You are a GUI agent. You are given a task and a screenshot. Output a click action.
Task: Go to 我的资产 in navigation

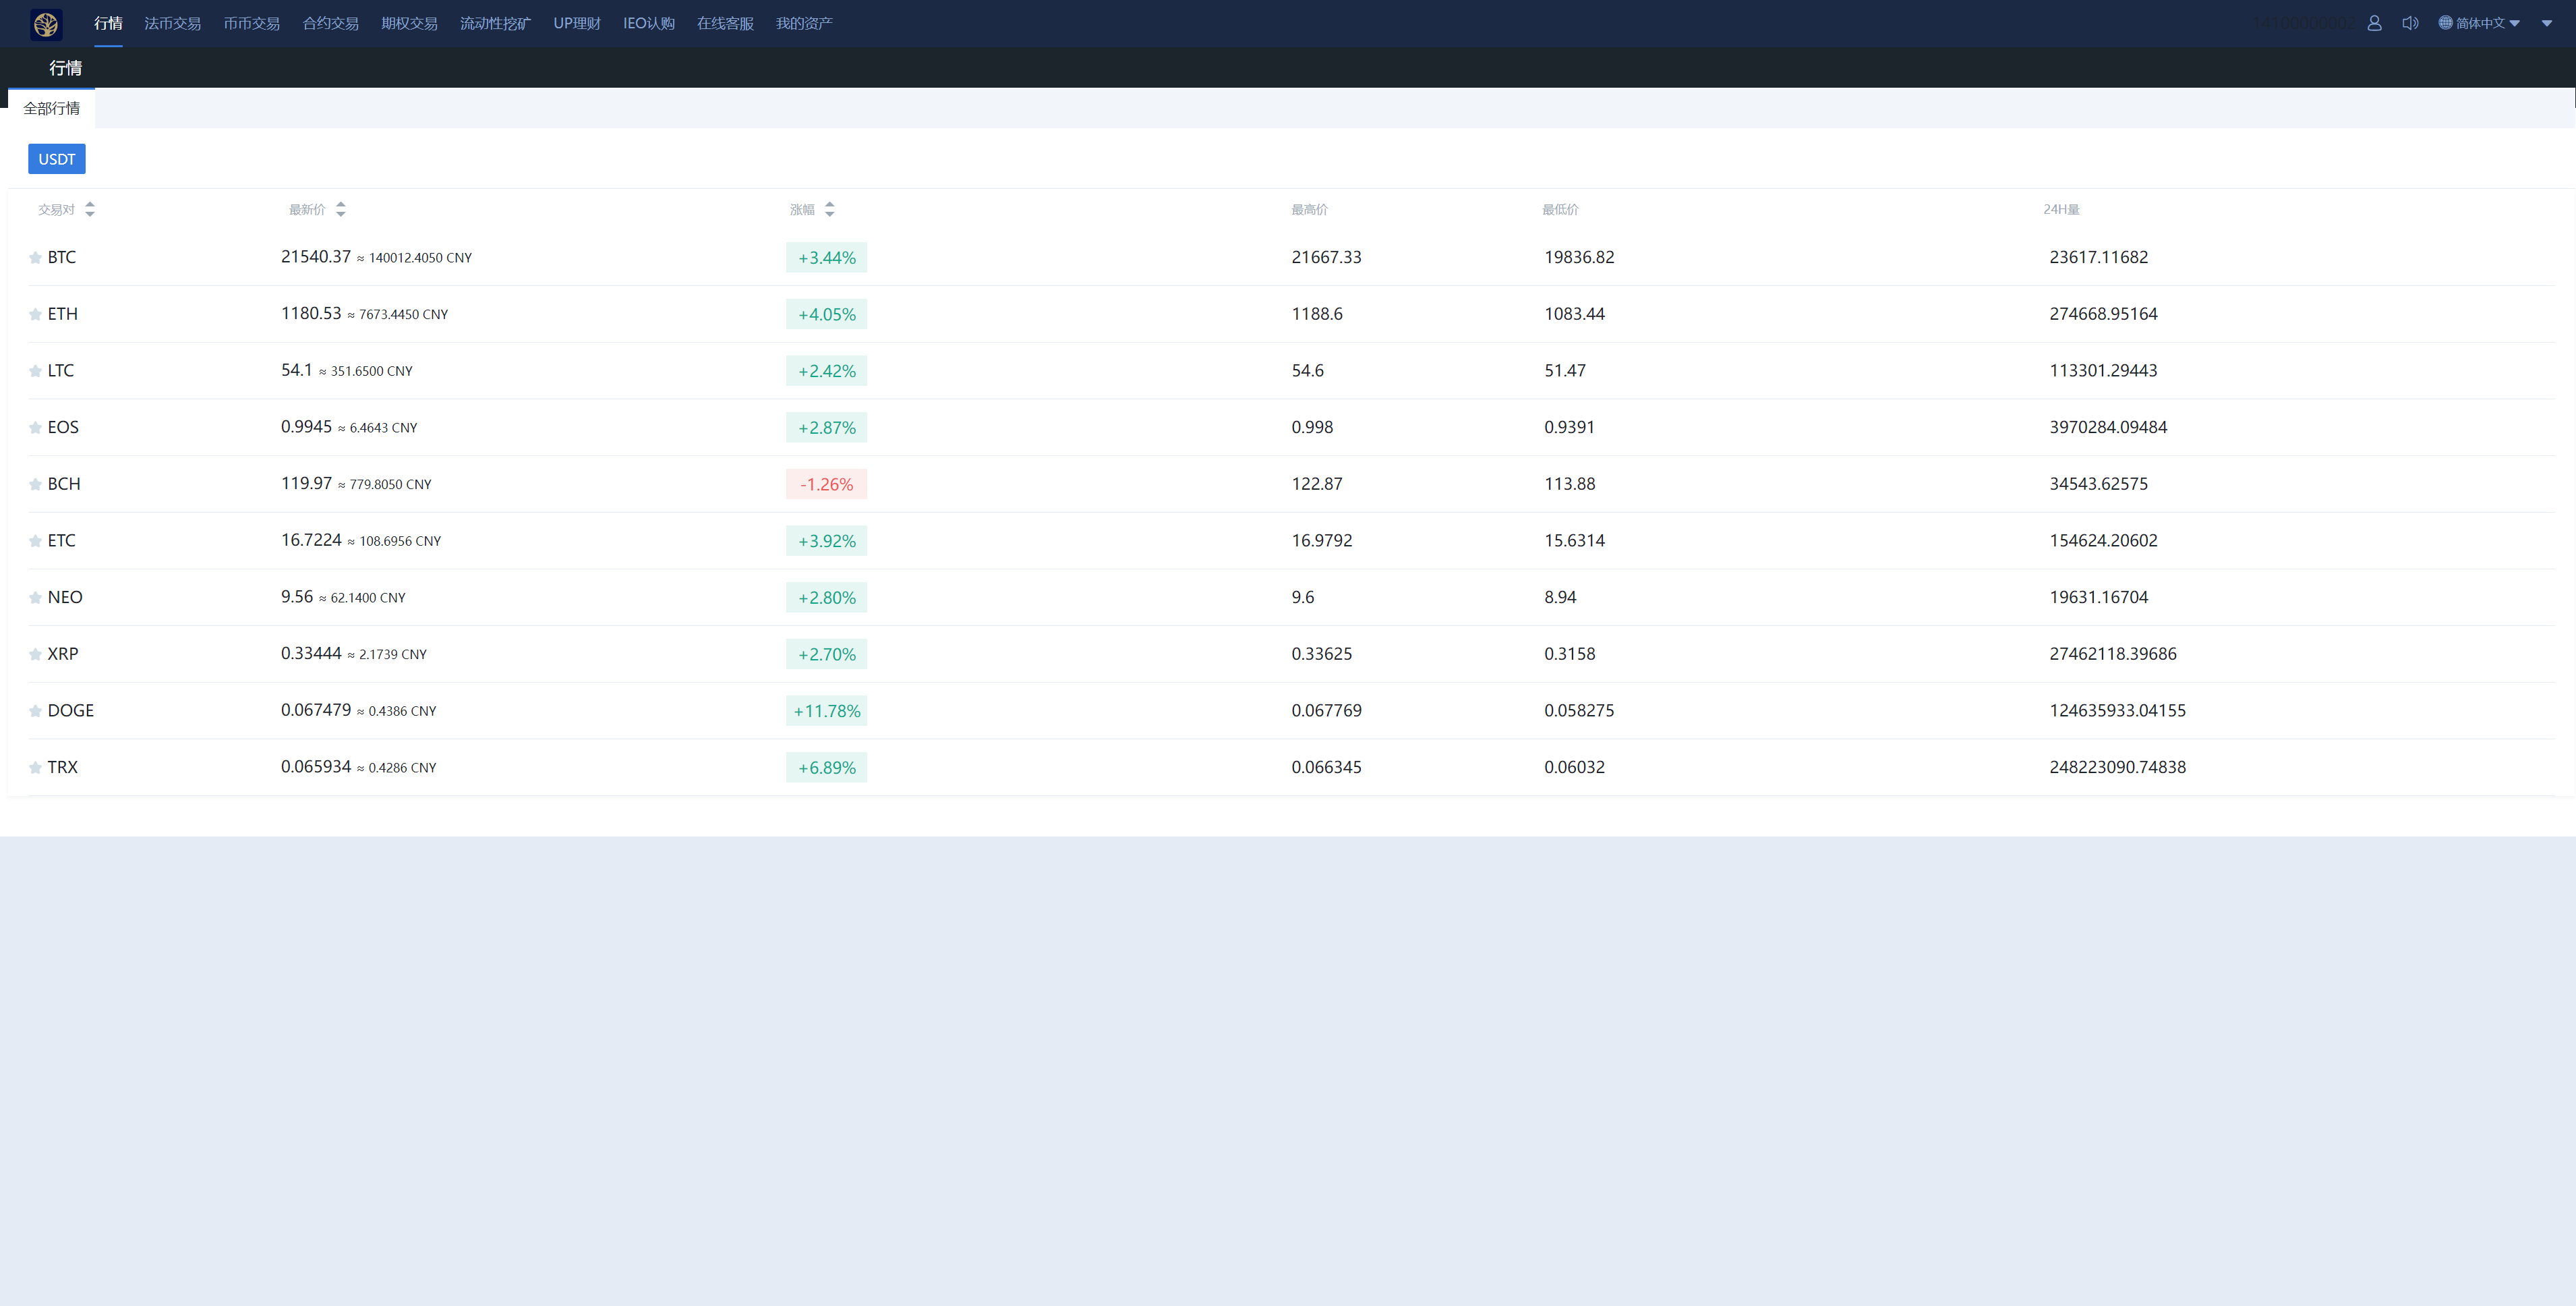point(803,23)
